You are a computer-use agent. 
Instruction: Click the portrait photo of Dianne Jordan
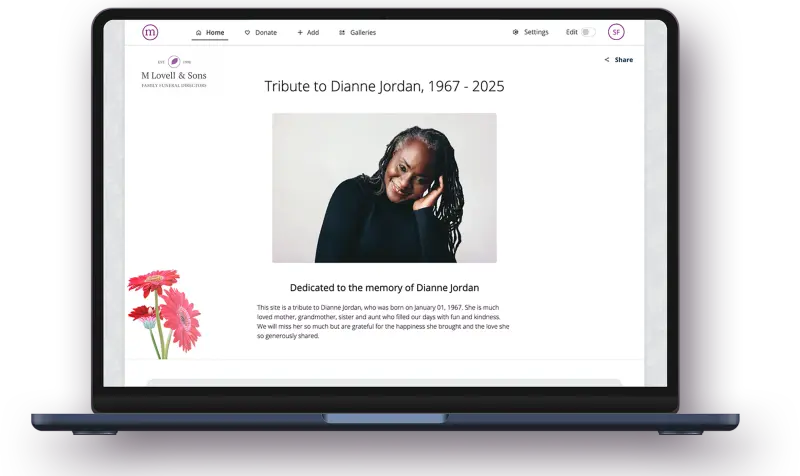click(384, 187)
